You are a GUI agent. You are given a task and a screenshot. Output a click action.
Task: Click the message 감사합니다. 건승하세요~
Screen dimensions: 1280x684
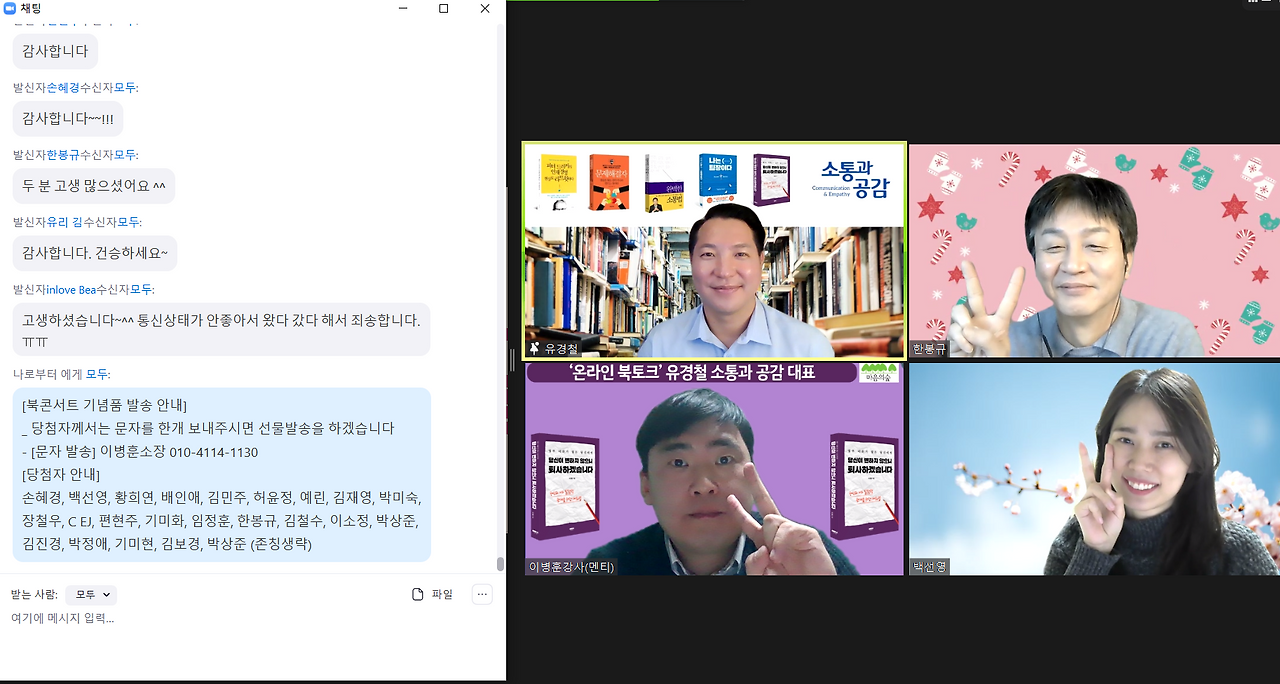95,253
